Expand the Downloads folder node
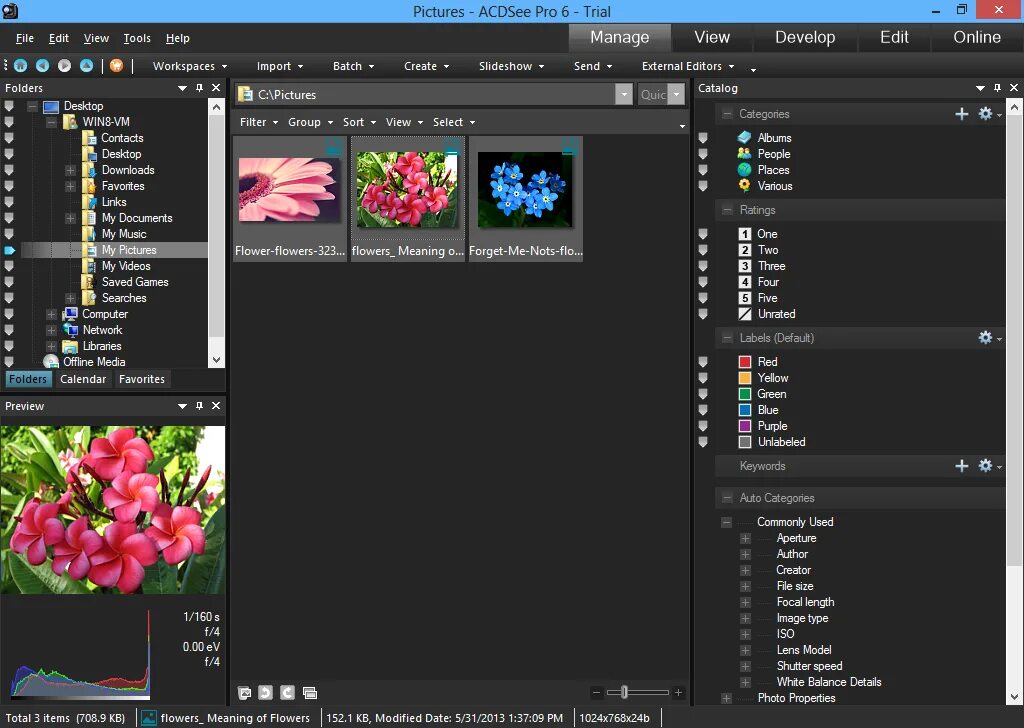Viewport: 1024px width, 728px height. pyautogui.click(x=71, y=170)
